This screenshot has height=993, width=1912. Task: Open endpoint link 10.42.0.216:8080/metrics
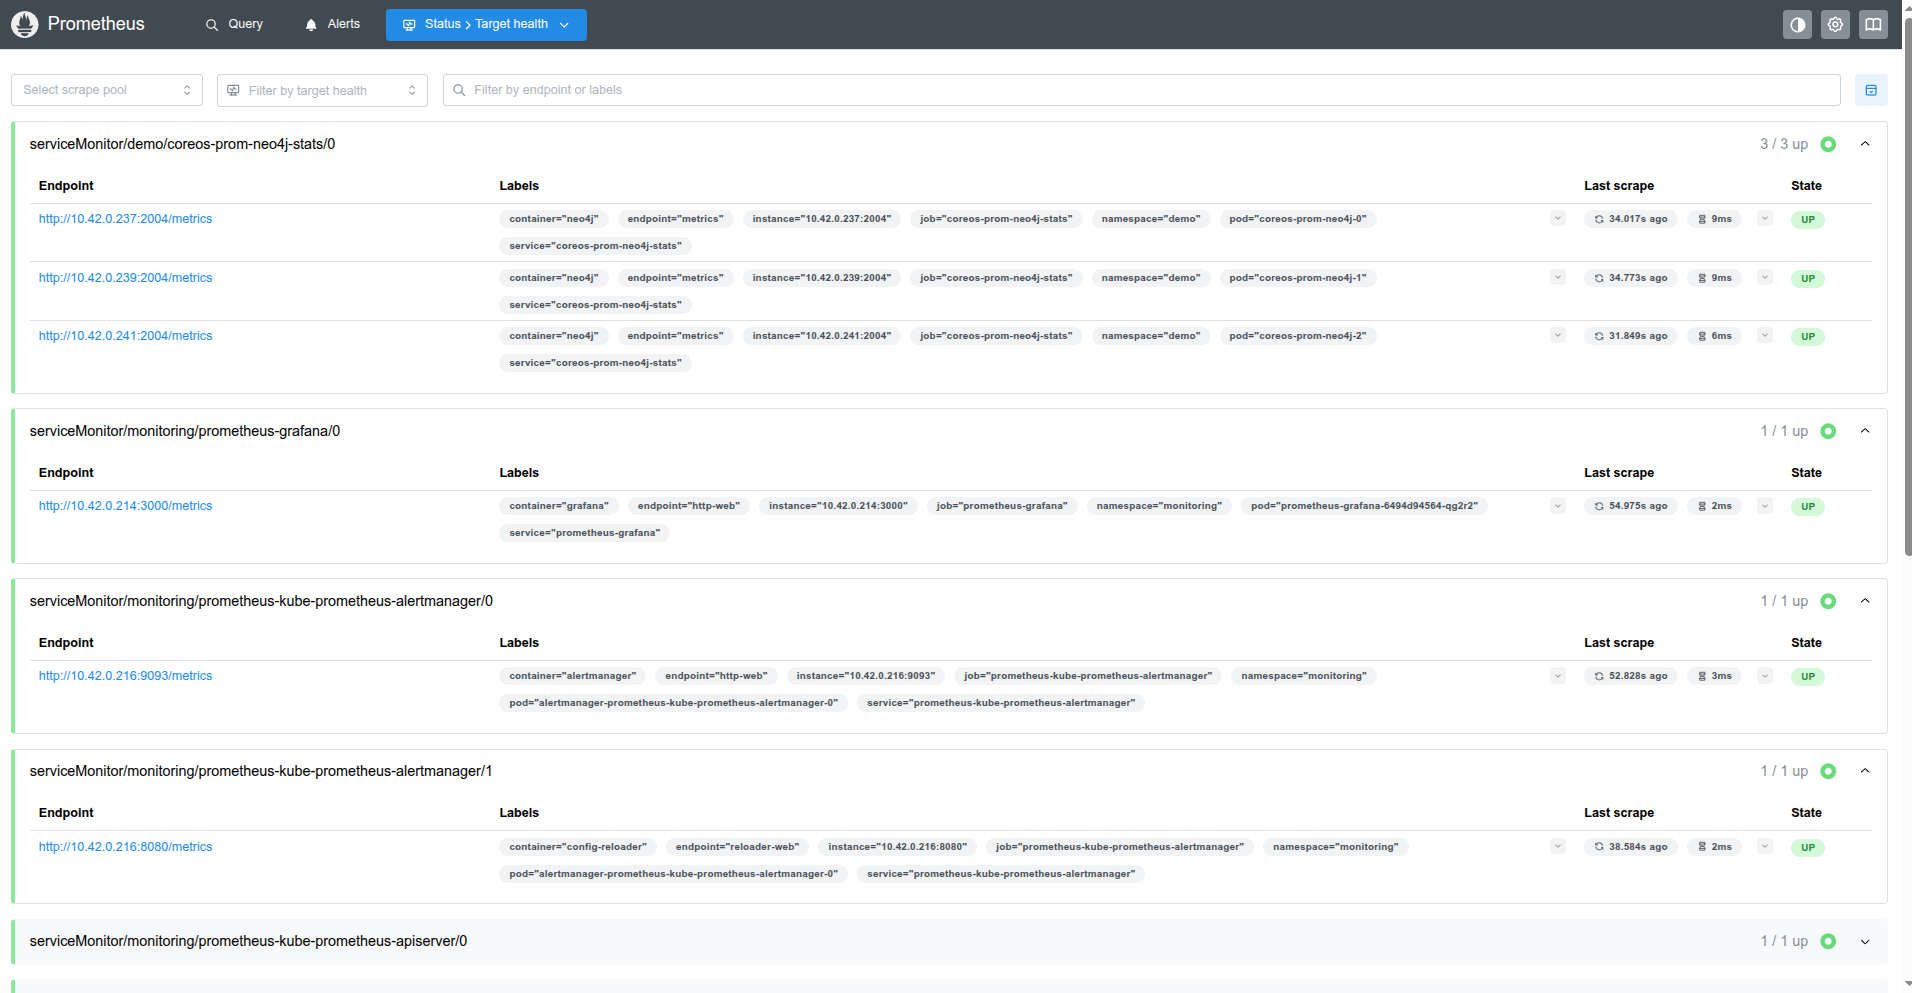[x=125, y=847]
